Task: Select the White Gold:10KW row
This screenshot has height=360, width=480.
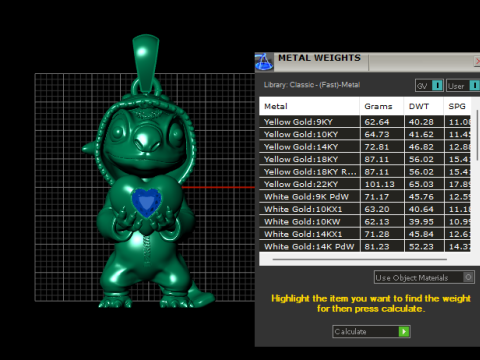Action: pyautogui.click(x=365, y=222)
